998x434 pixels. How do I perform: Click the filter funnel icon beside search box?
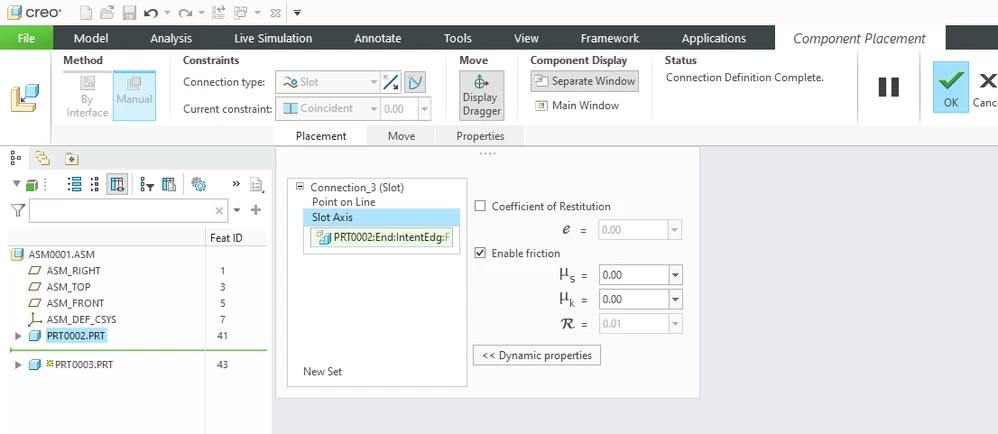(x=18, y=211)
